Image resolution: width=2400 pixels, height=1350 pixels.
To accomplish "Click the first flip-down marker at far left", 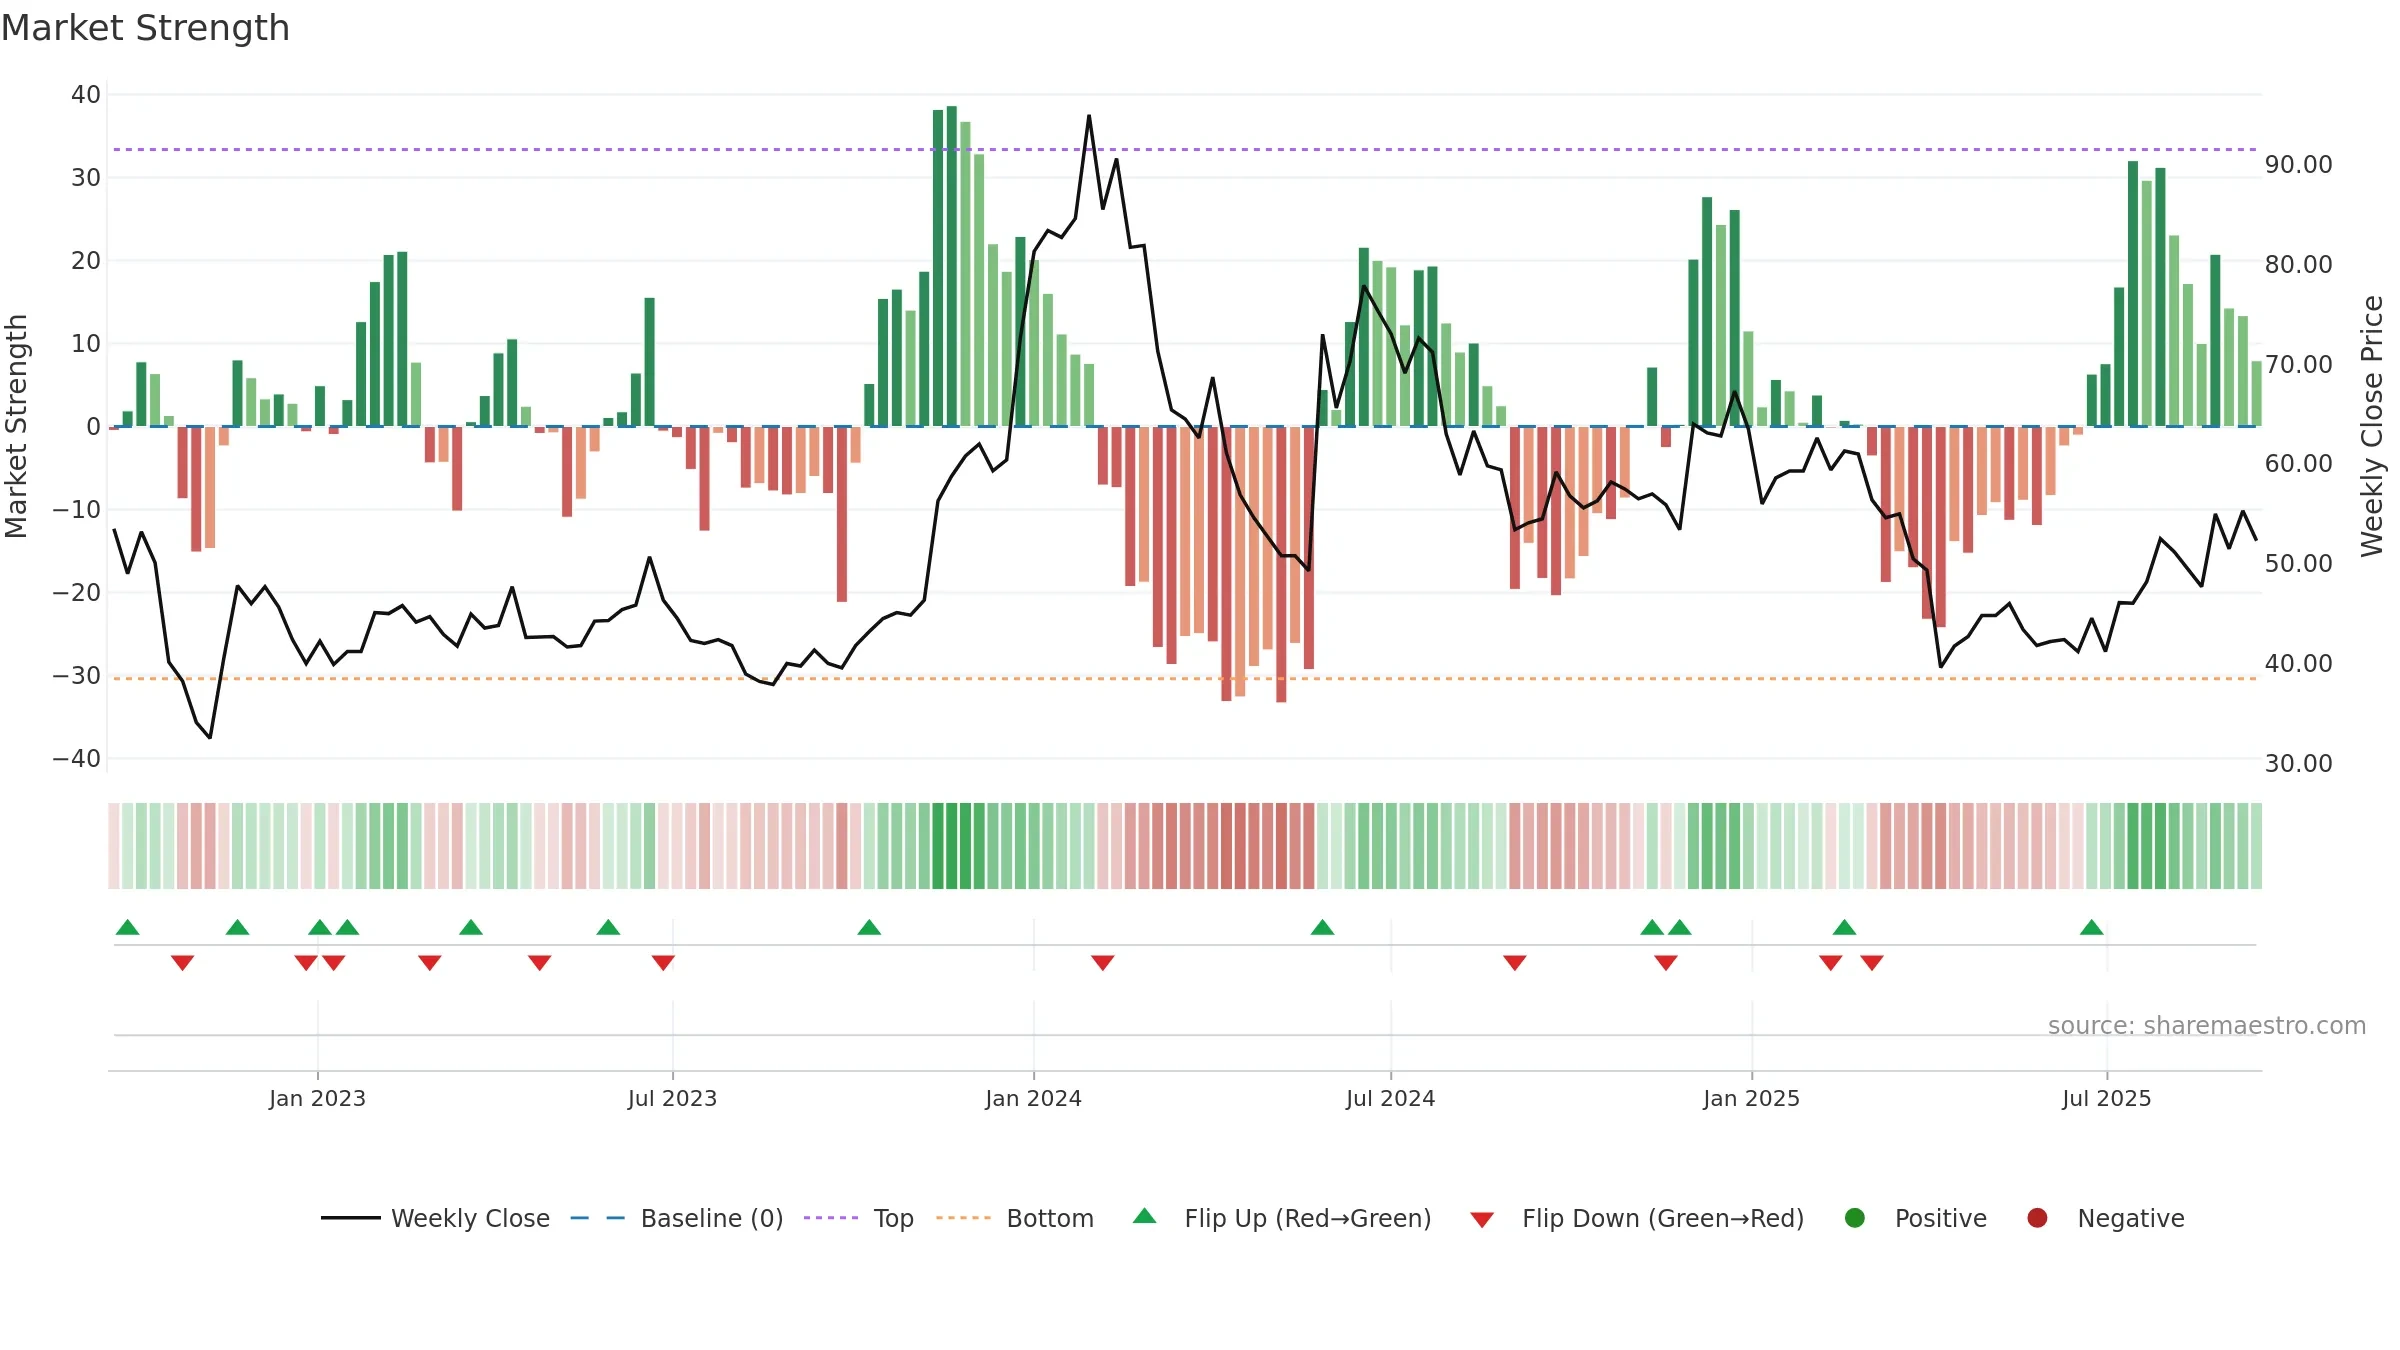I will click(x=182, y=963).
